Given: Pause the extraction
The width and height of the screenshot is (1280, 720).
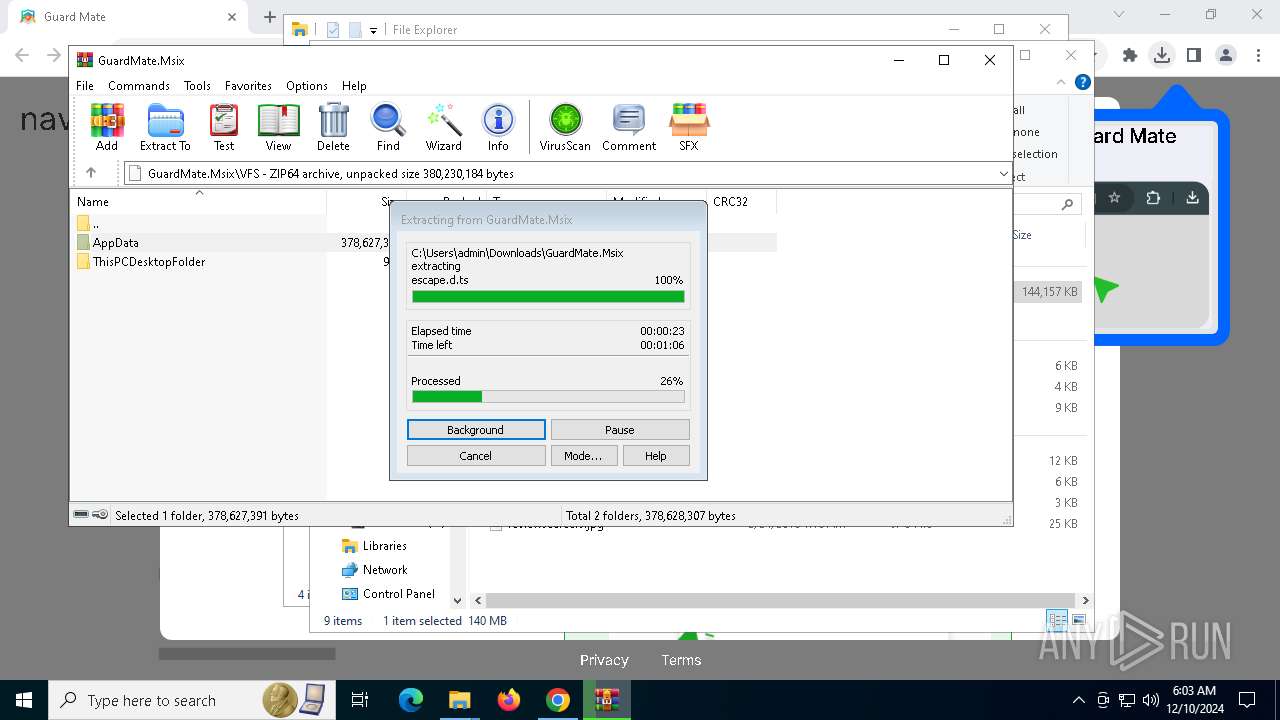Looking at the screenshot, I should [620, 430].
